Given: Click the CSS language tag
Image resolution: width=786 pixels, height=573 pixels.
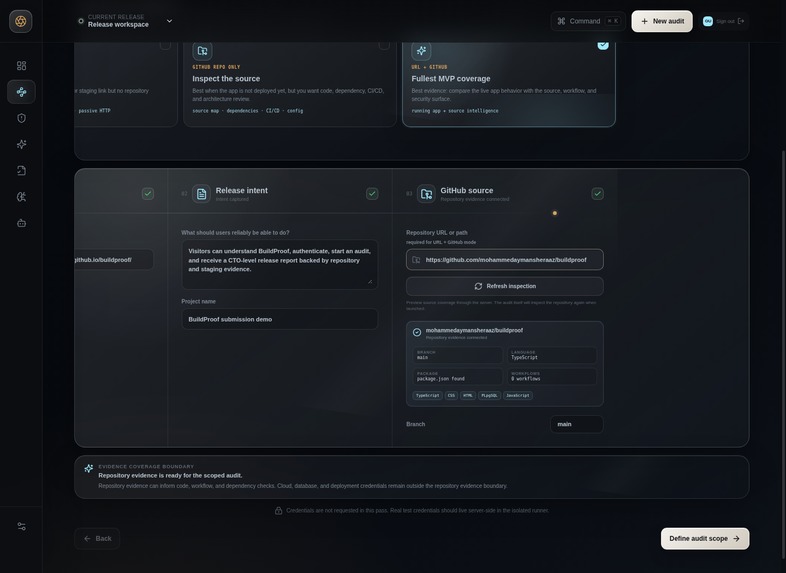Looking at the screenshot, I should coord(451,396).
